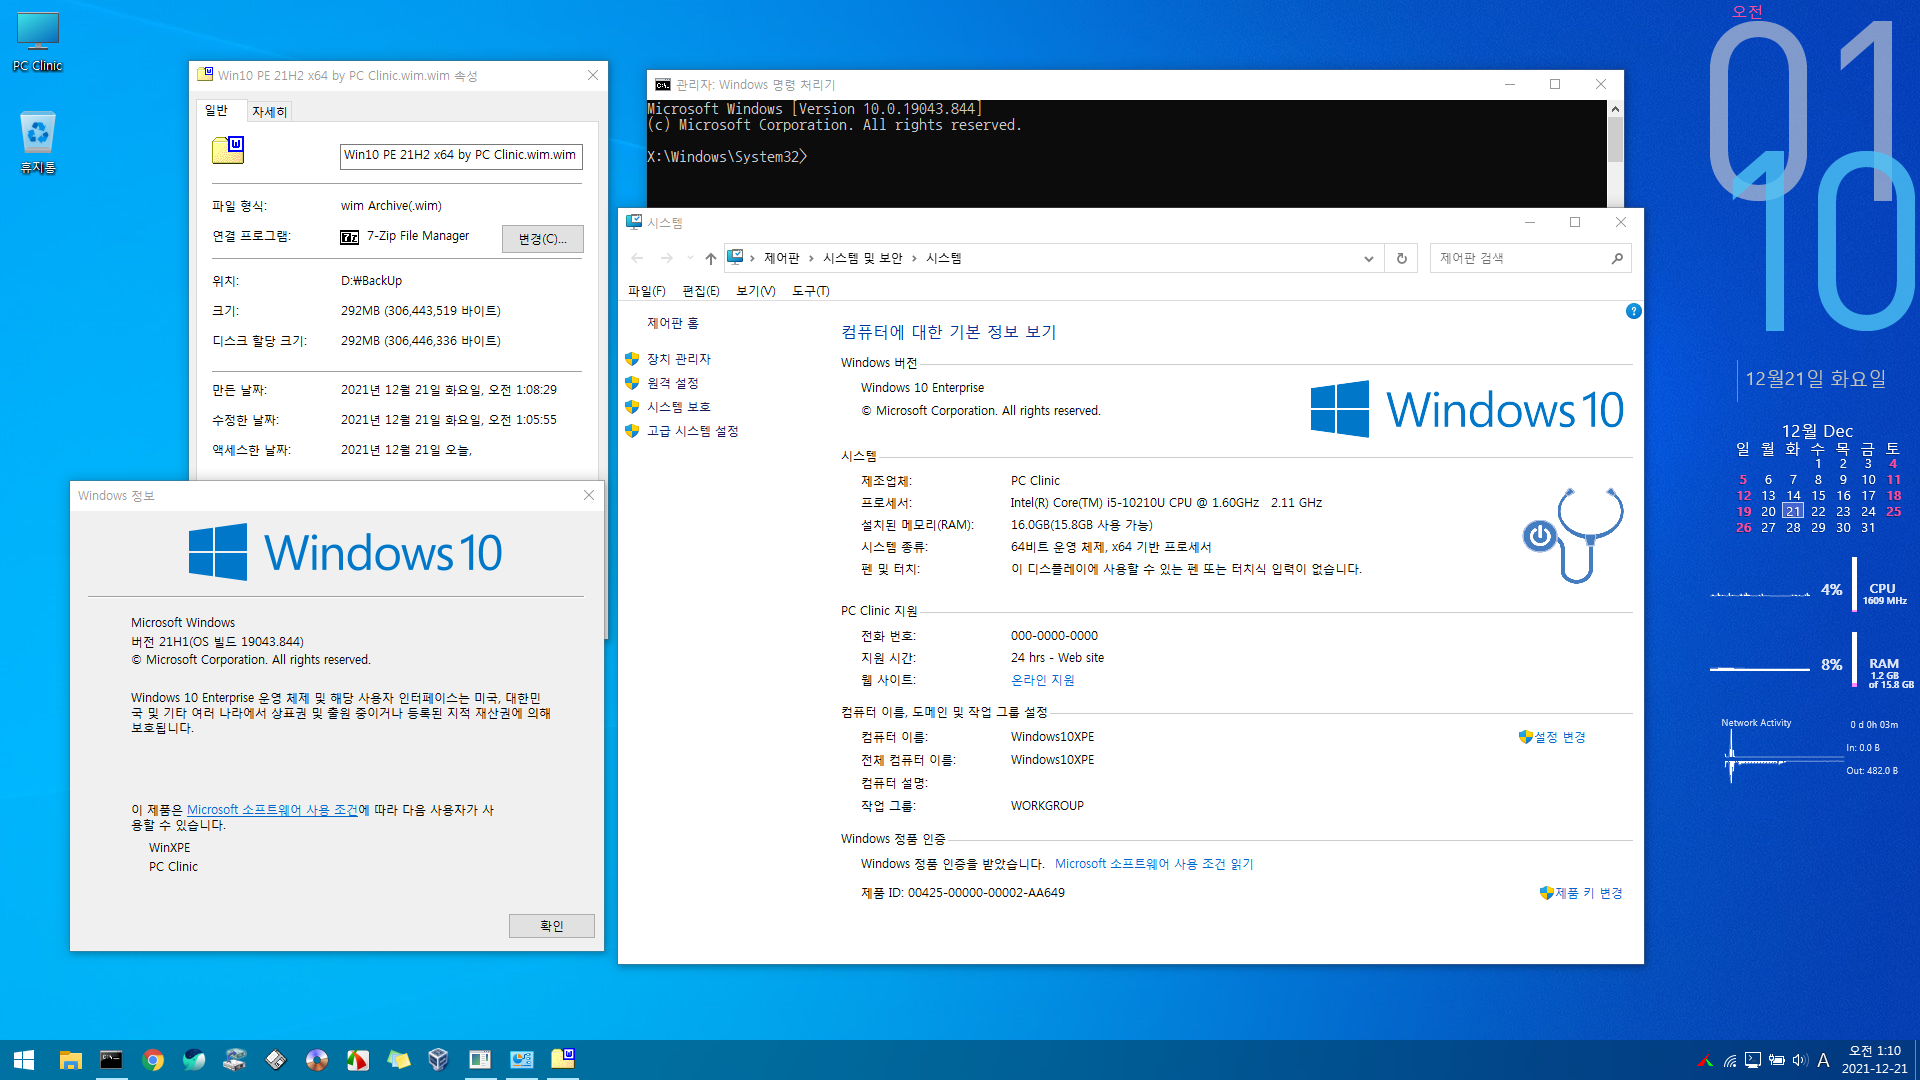The width and height of the screenshot is (1920, 1080).
Task: Switch to the System control panel taskbar item
Action: [522, 1060]
